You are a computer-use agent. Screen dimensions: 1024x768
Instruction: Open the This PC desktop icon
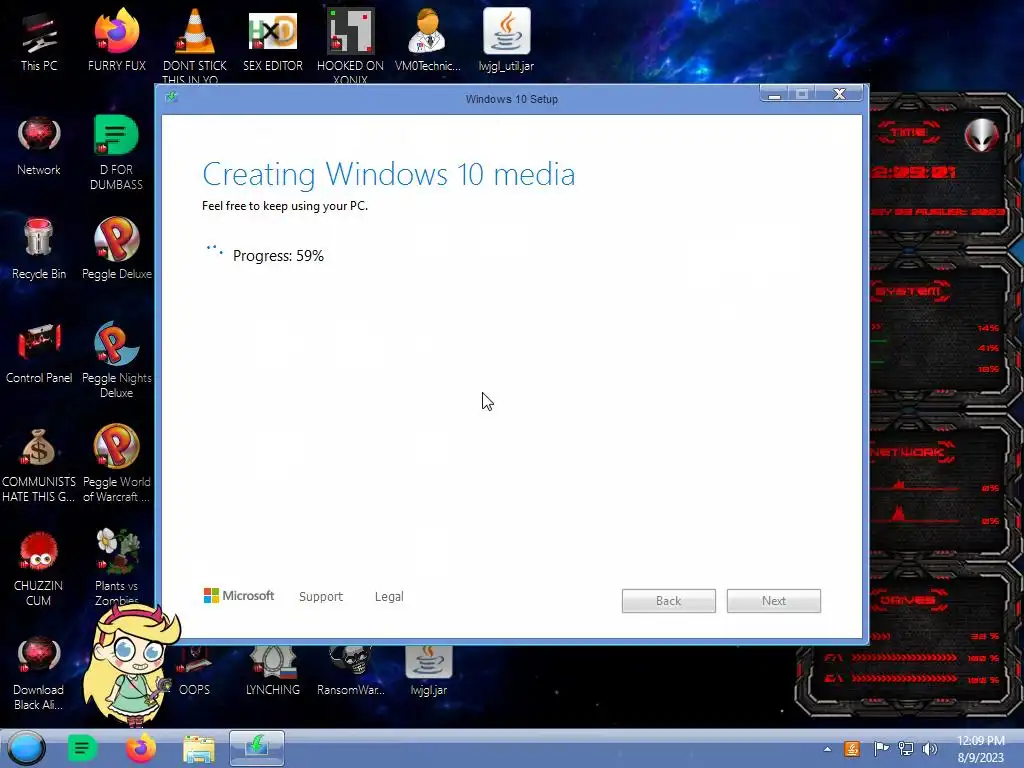(39, 40)
